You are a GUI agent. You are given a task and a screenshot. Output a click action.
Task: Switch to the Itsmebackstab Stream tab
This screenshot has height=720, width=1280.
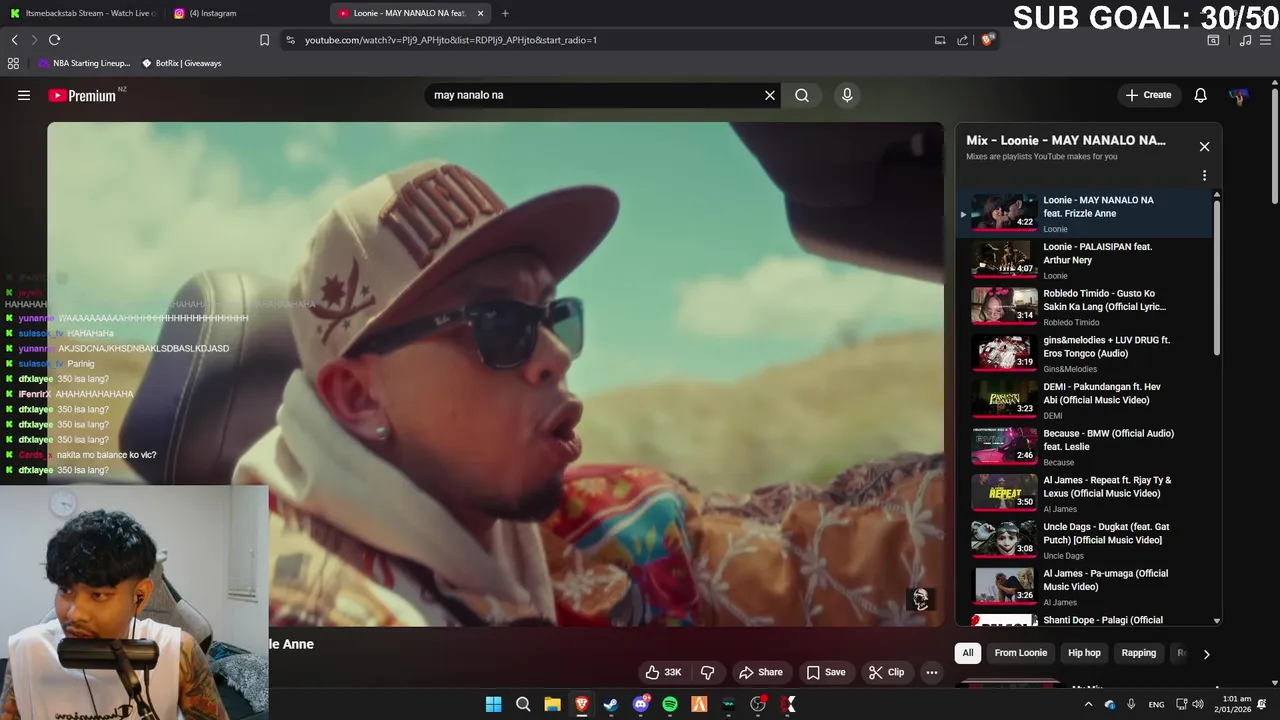(x=82, y=13)
